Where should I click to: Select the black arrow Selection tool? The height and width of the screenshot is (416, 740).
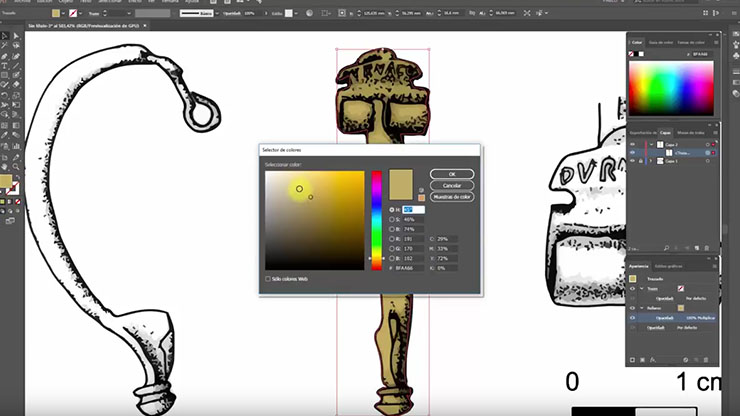(x=5, y=36)
